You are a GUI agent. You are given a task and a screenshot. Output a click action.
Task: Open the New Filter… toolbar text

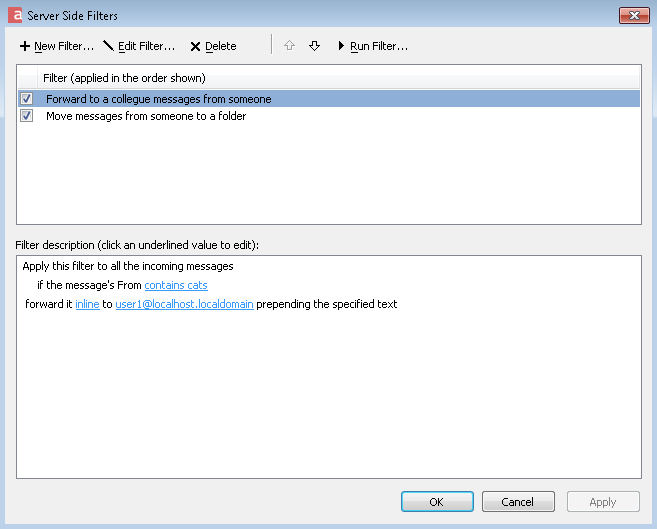(64, 46)
